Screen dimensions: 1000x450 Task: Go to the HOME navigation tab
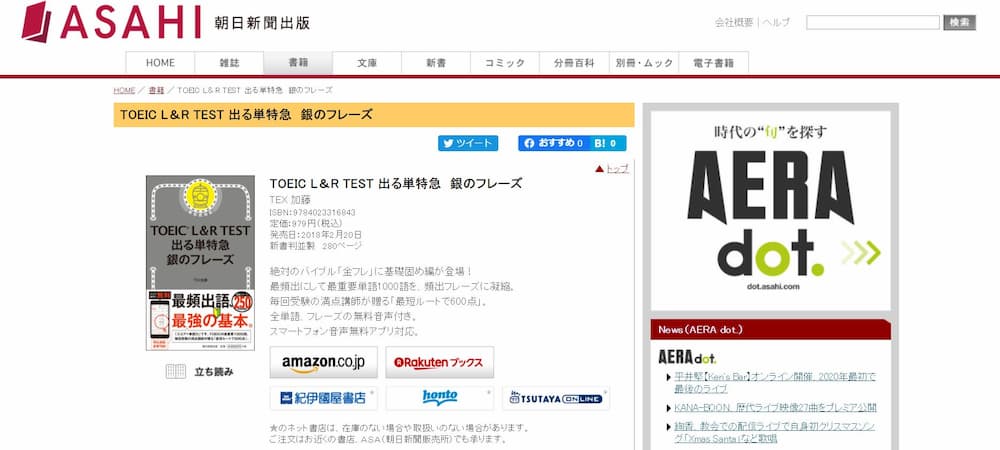pyautogui.click(x=160, y=63)
